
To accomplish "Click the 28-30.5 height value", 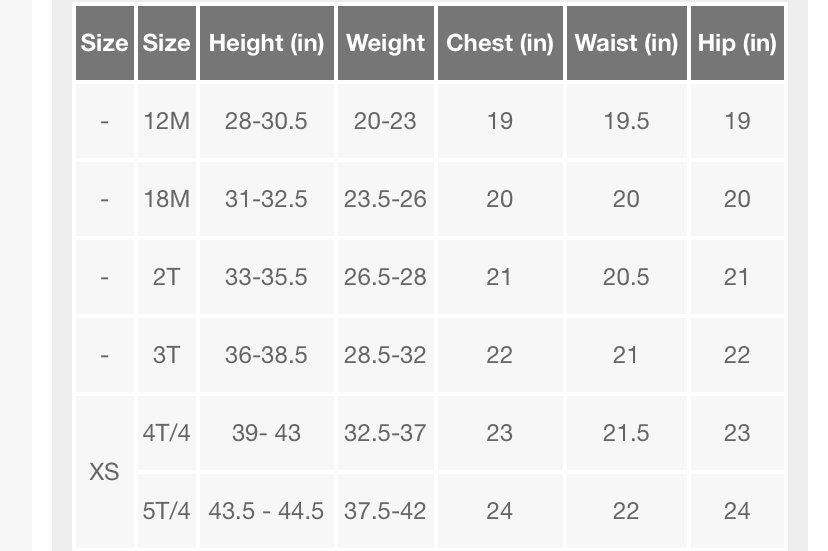I will [266, 121].
